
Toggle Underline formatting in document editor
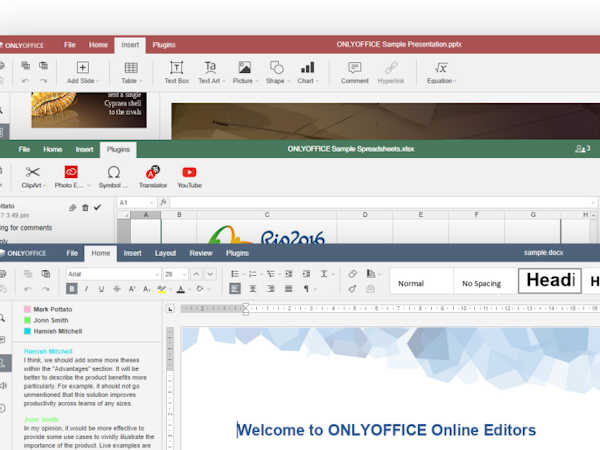(x=101, y=289)
